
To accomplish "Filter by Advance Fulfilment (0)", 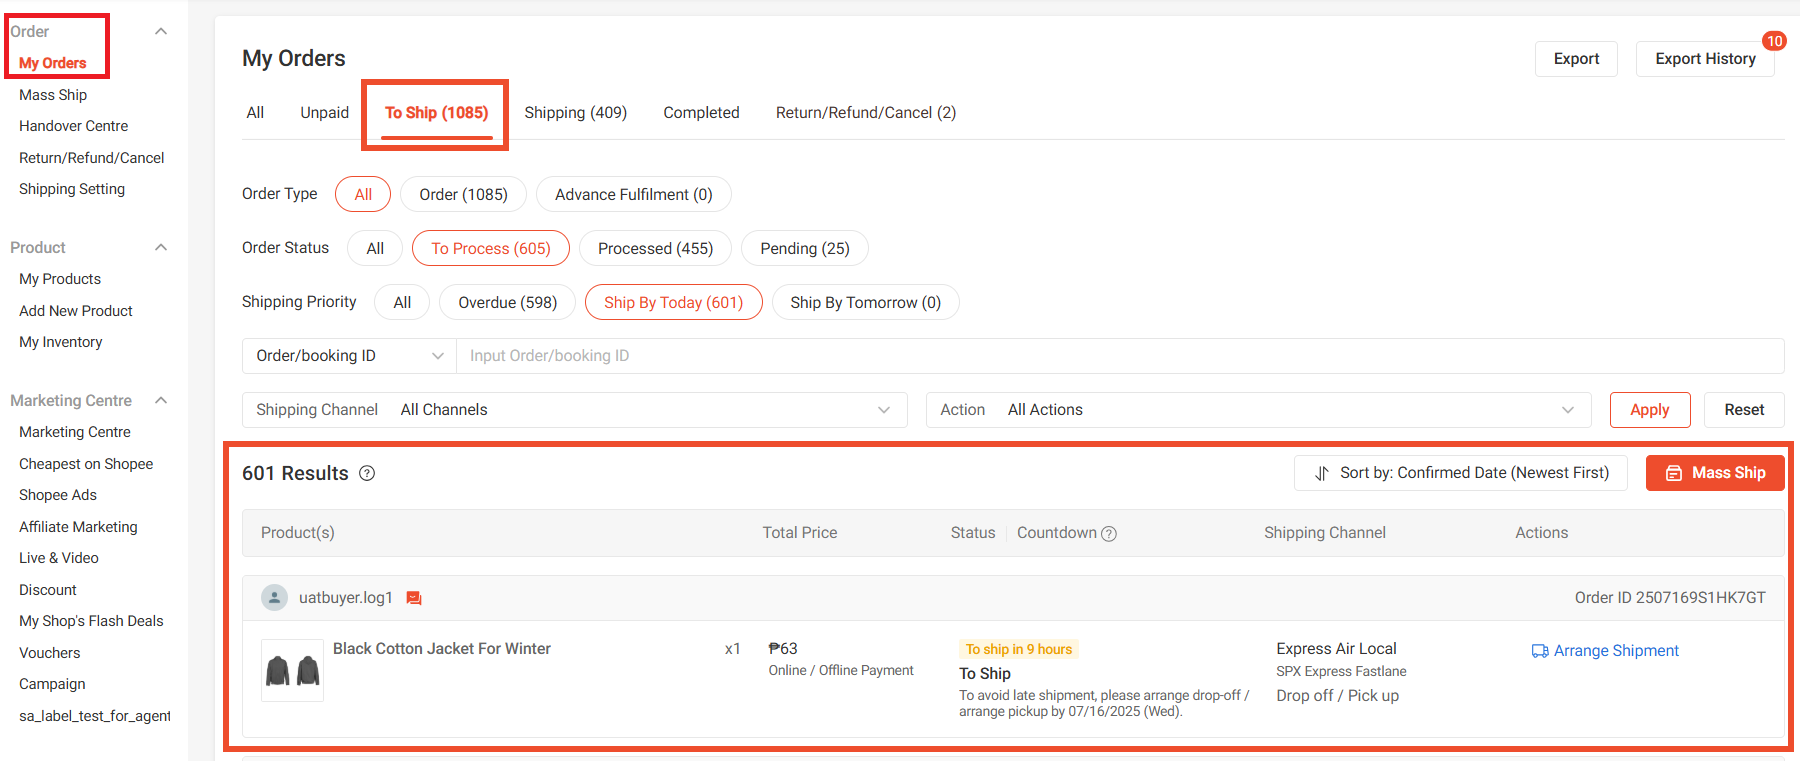I will tap(634, 194).
